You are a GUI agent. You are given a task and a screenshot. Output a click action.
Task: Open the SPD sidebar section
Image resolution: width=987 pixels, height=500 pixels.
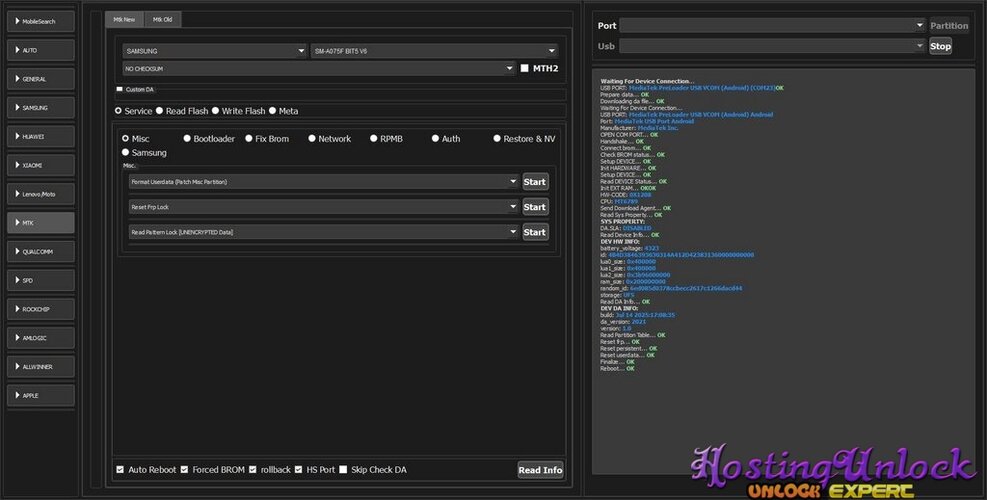click(x=41, y=280)
